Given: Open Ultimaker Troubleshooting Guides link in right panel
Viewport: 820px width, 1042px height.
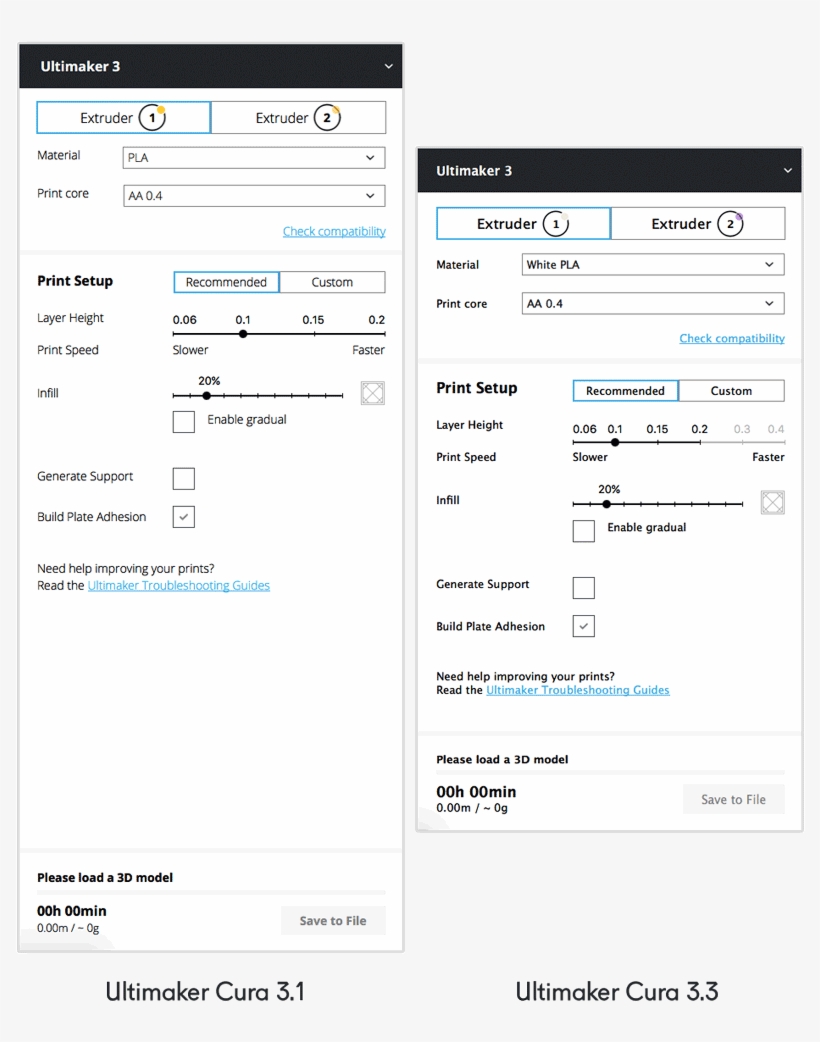Looking at the screenshot, I should pyautogui.click(x=578, y=690).
